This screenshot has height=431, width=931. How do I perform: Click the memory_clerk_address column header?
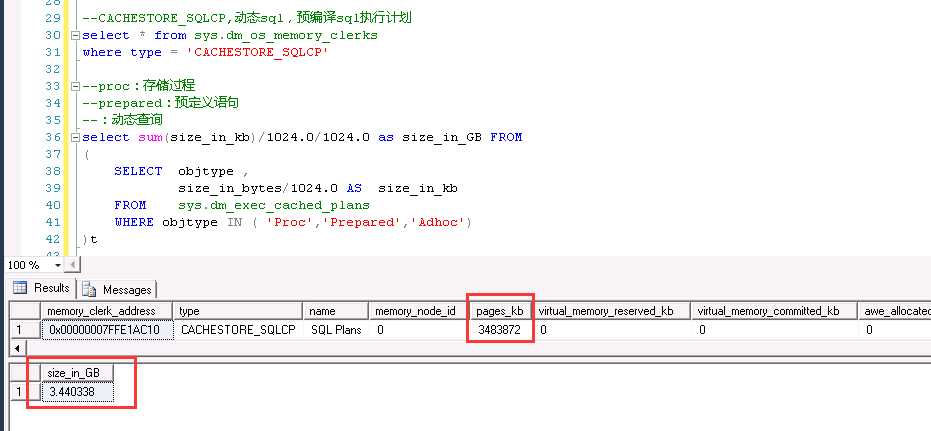tap(107, 311)
